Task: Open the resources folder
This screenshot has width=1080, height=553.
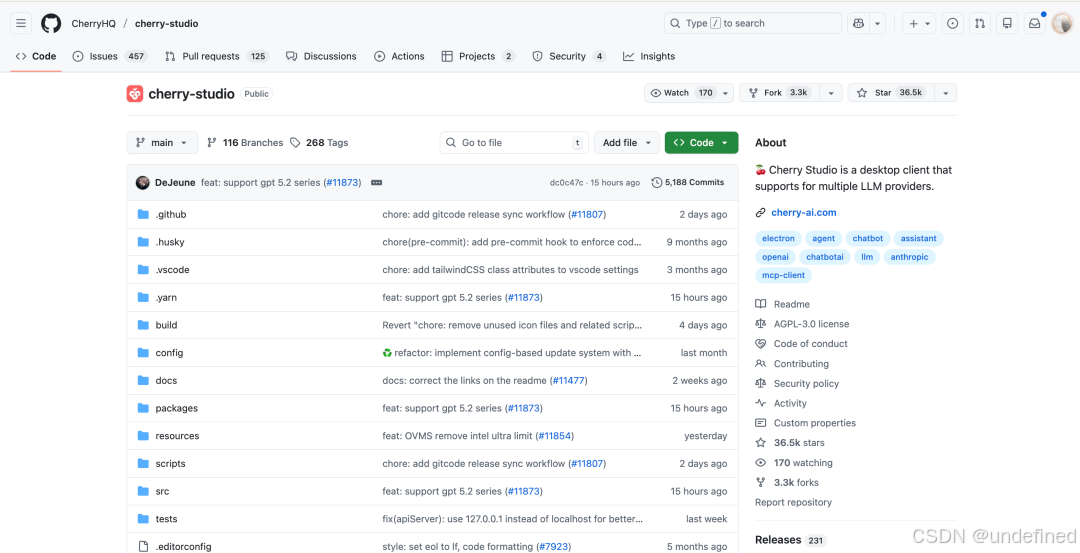Action: (x=177, y=436)
